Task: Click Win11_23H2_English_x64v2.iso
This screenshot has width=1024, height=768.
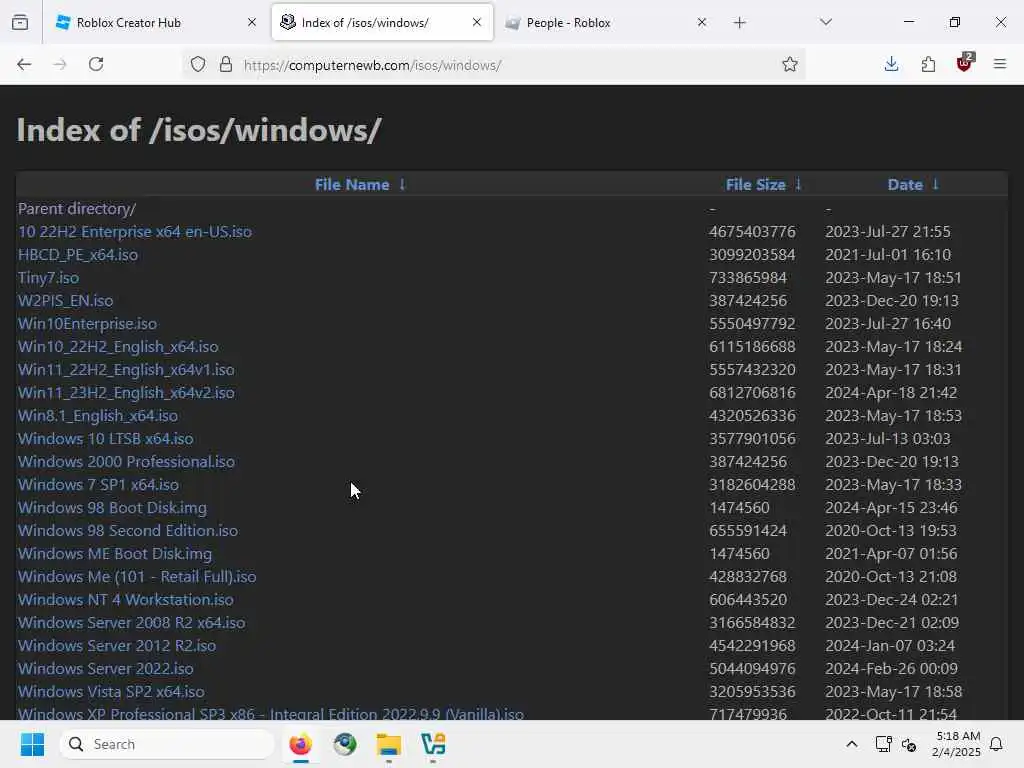Action: [126, 392]
